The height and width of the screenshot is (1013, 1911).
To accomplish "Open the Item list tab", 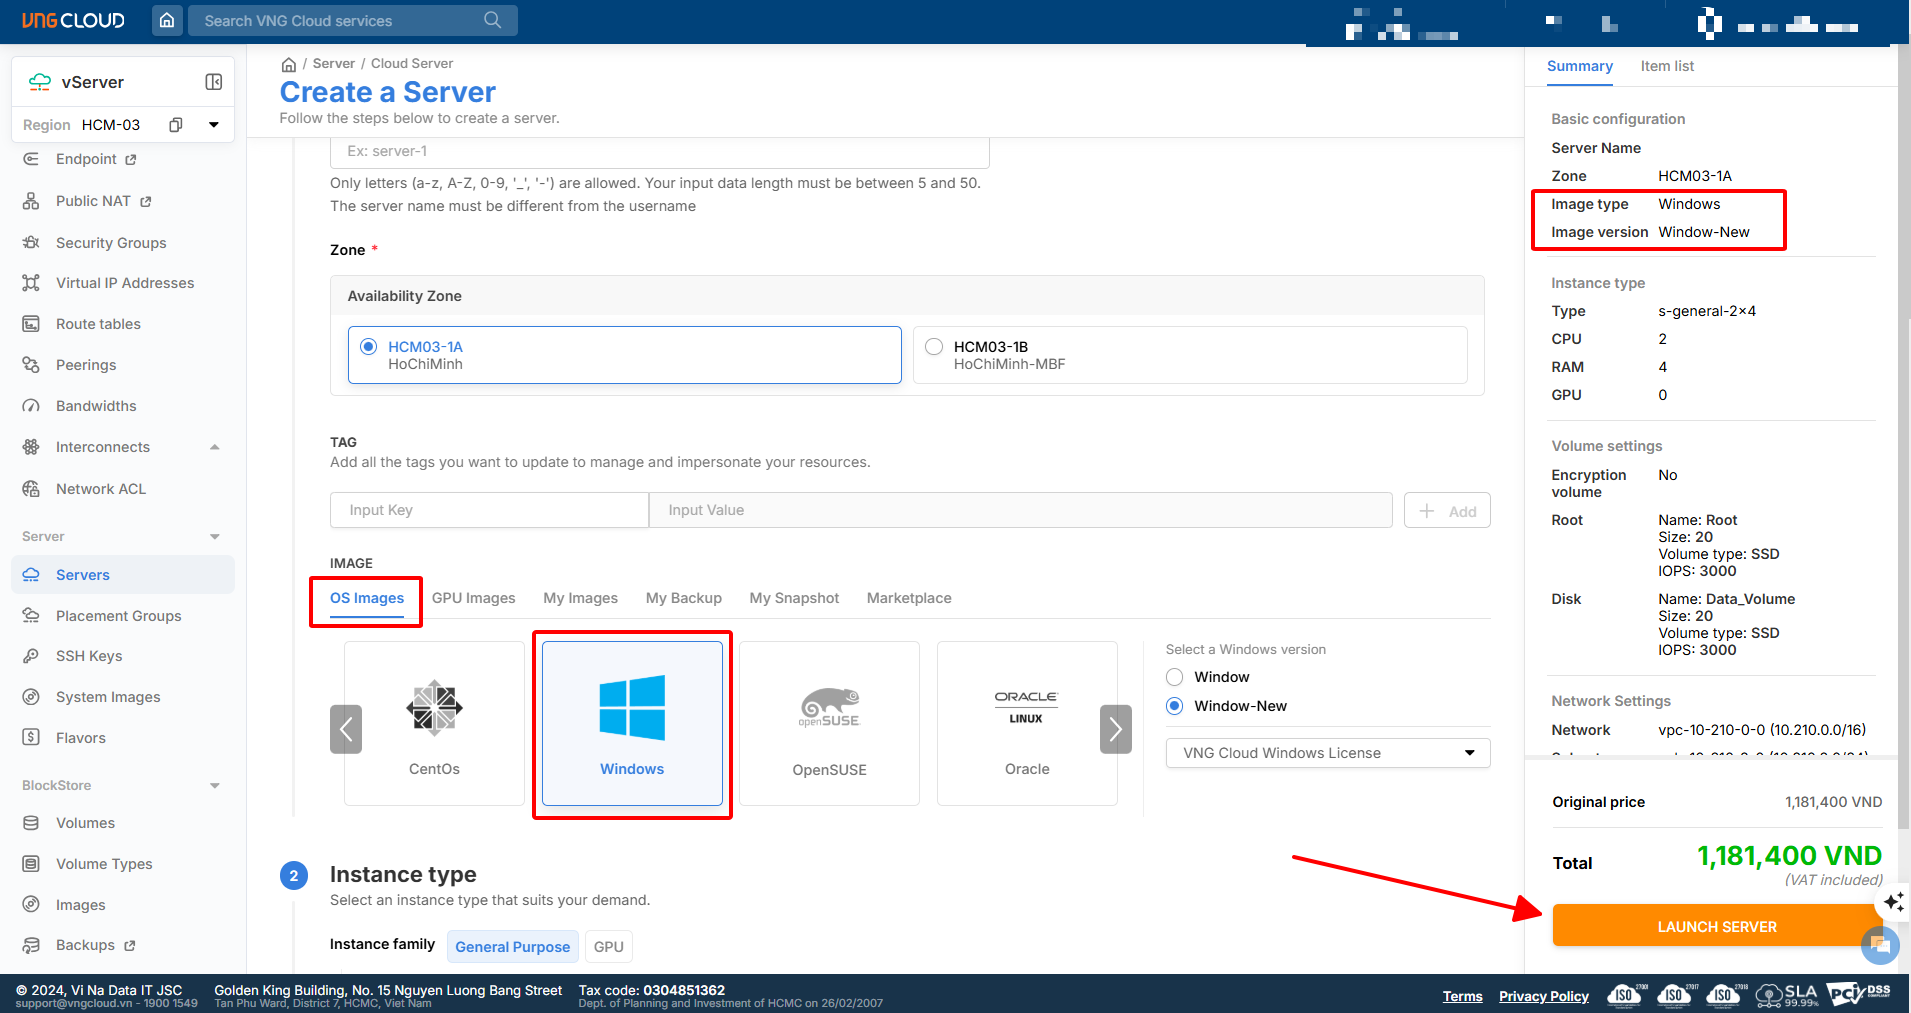I will [x=1666, y=66].
